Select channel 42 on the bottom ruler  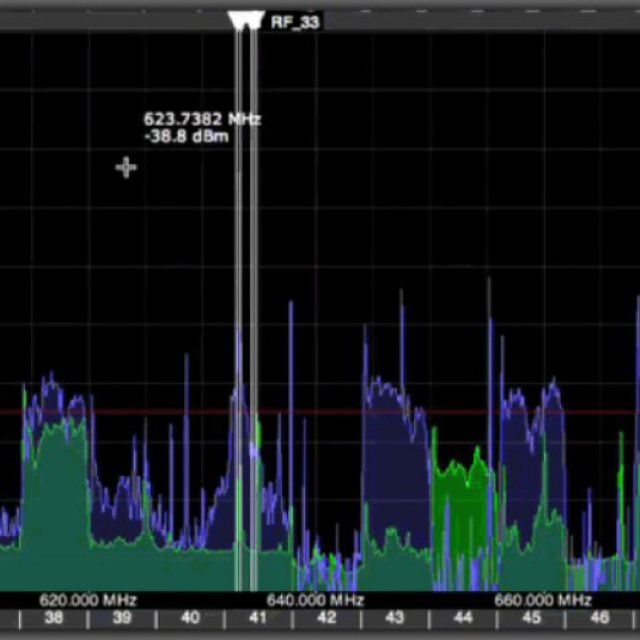(x=327, y=618)
